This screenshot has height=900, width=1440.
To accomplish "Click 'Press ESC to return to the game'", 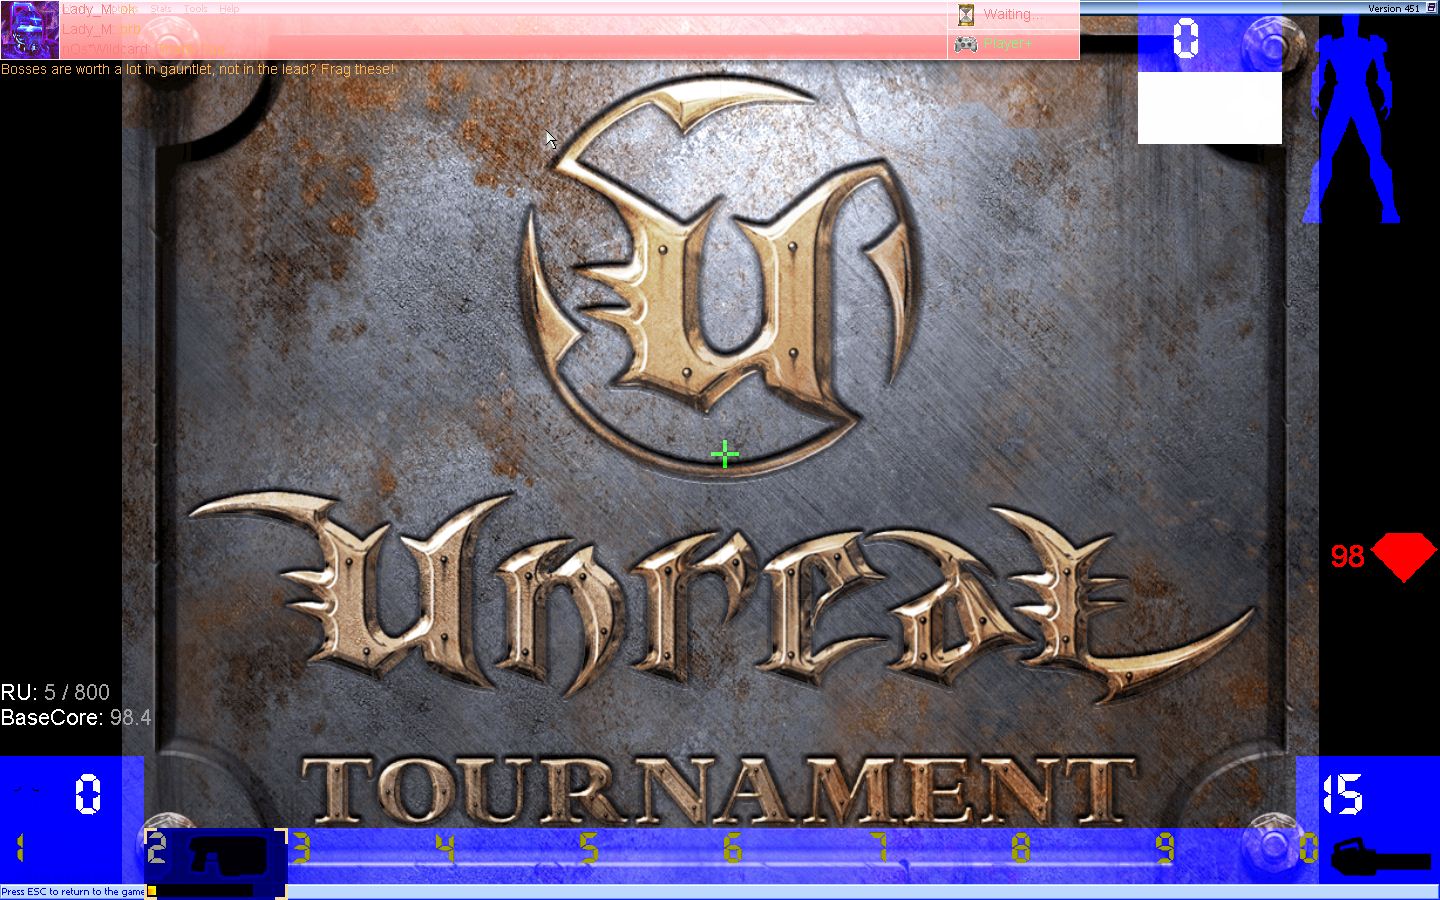I will tap(73, 891).
